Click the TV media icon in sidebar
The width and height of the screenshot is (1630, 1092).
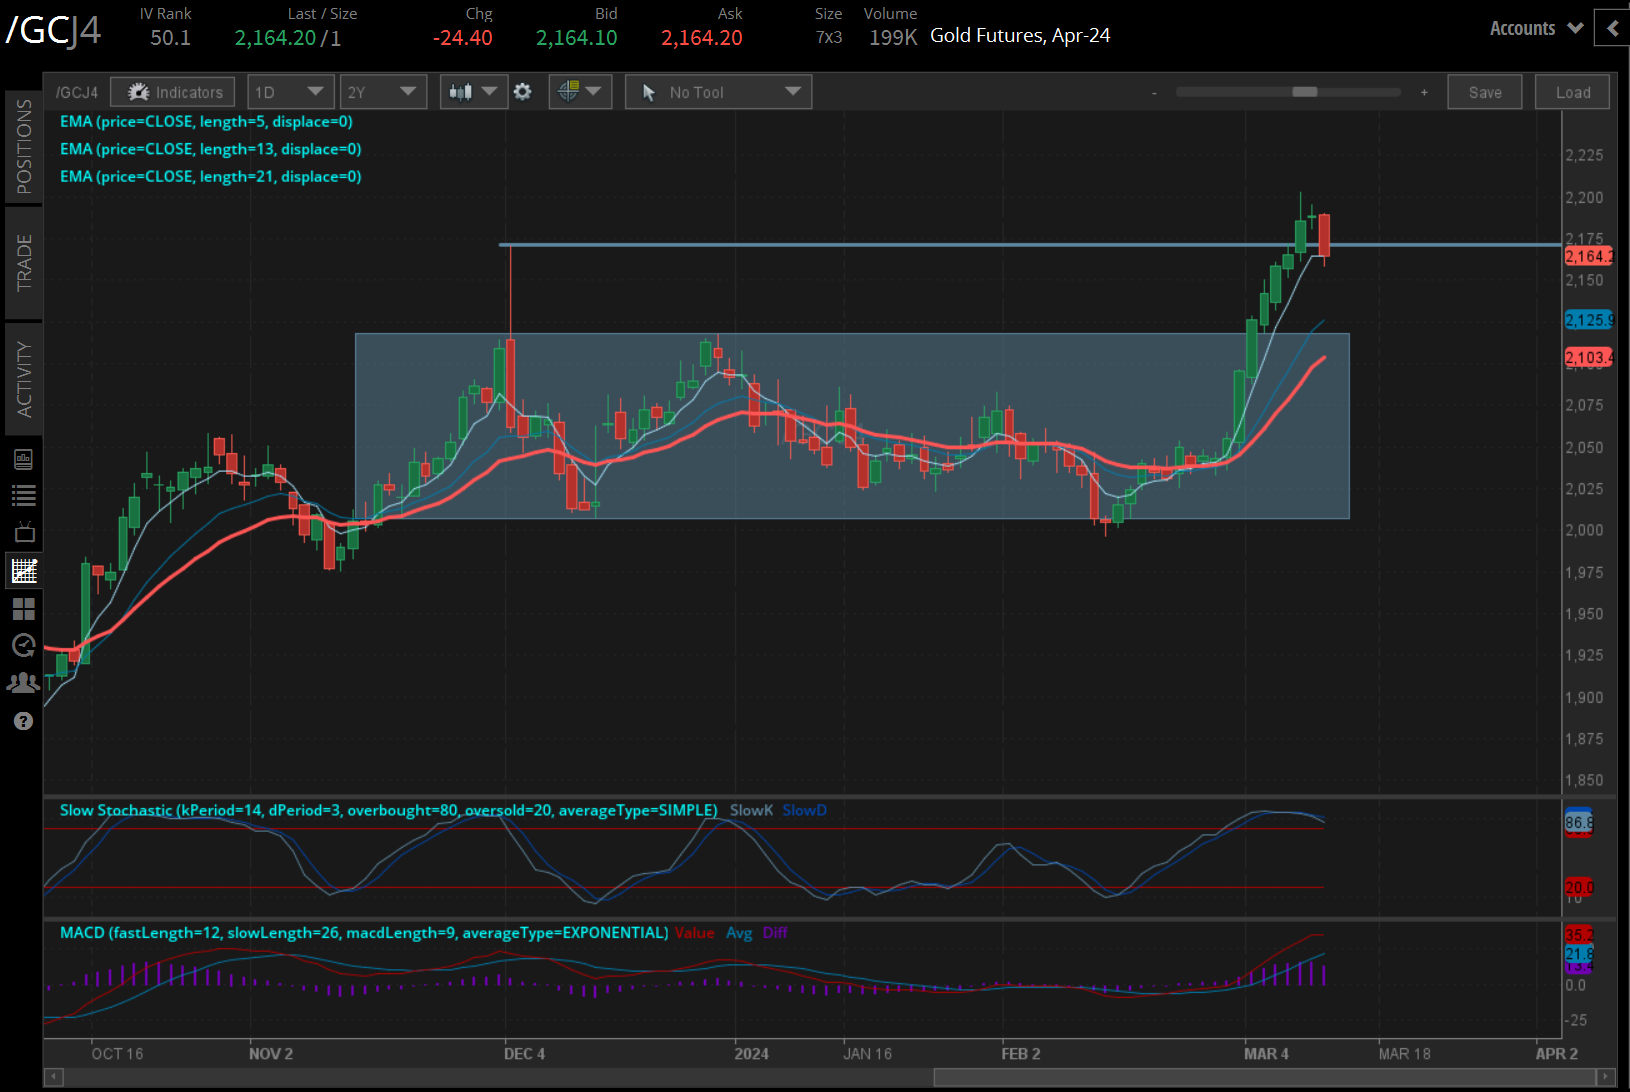click(x=24, y=532)
